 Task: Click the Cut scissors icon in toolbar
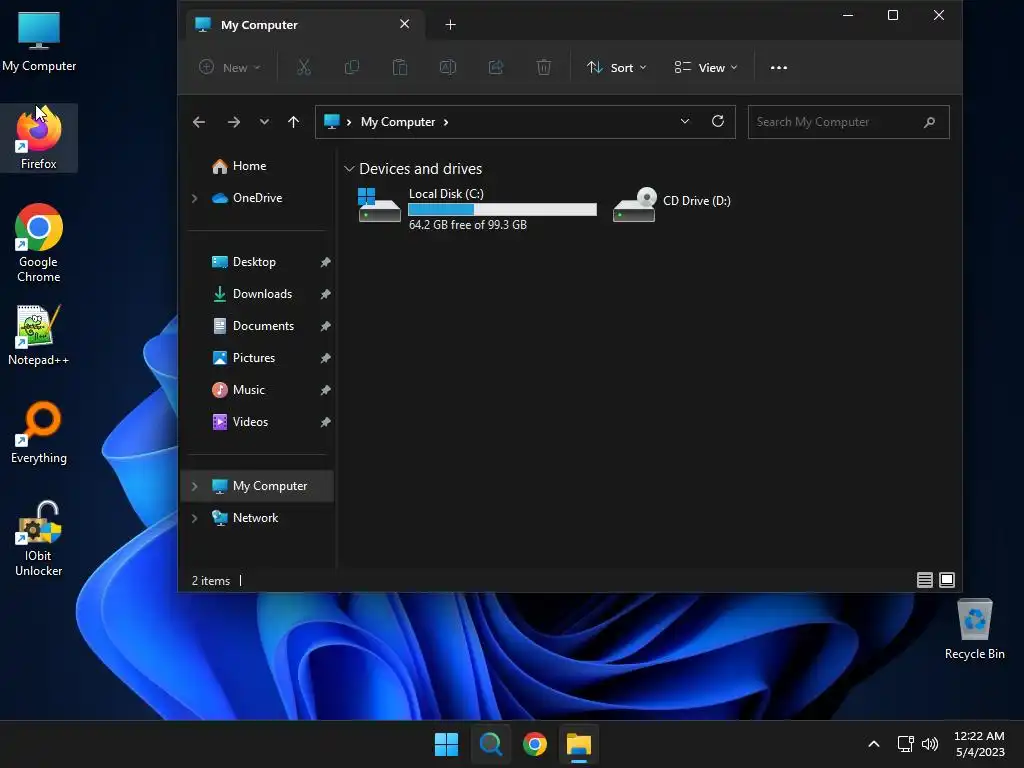(x=304, y=67)
